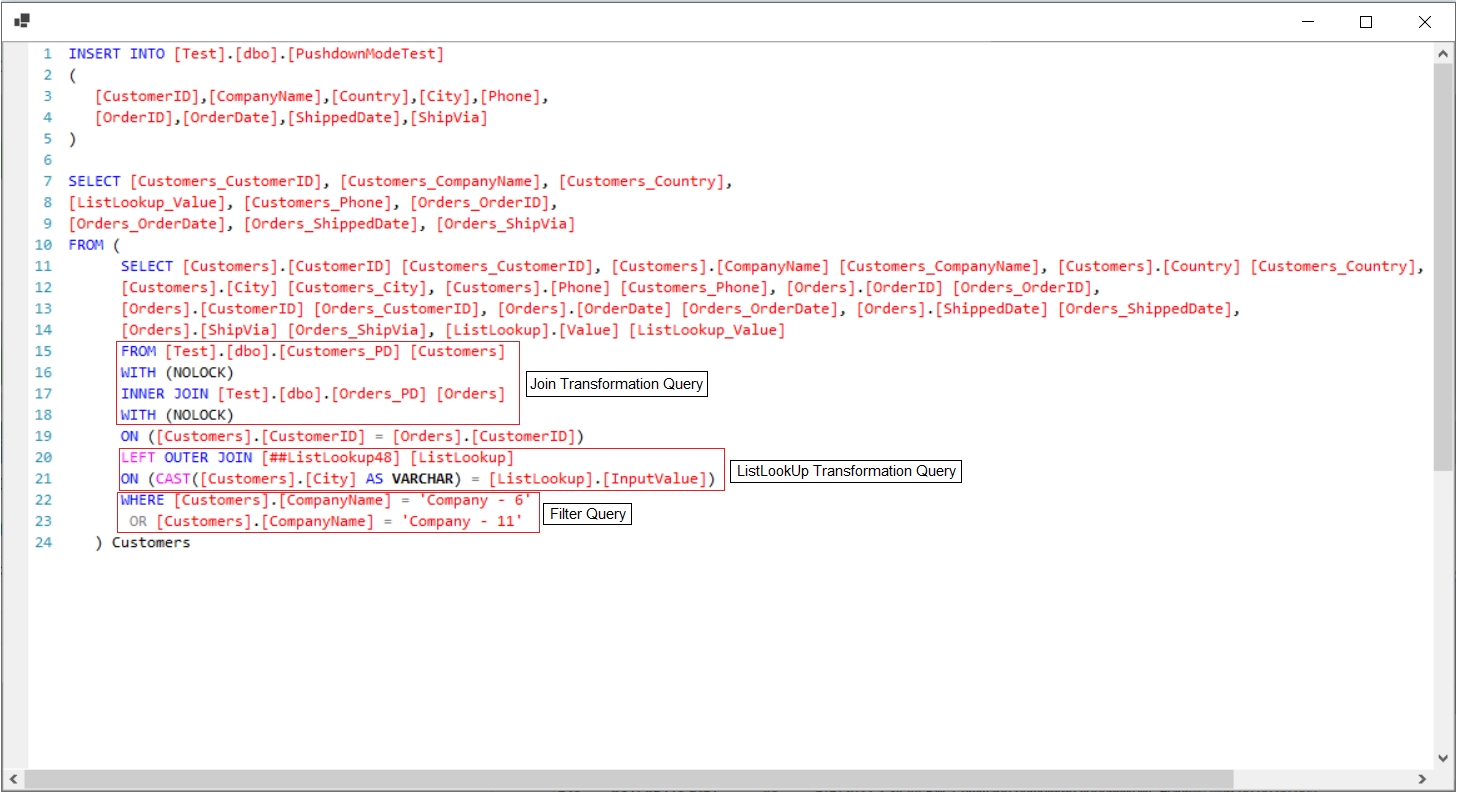Click the horizontal scrollbar thumb

click(x=630, y=779)
